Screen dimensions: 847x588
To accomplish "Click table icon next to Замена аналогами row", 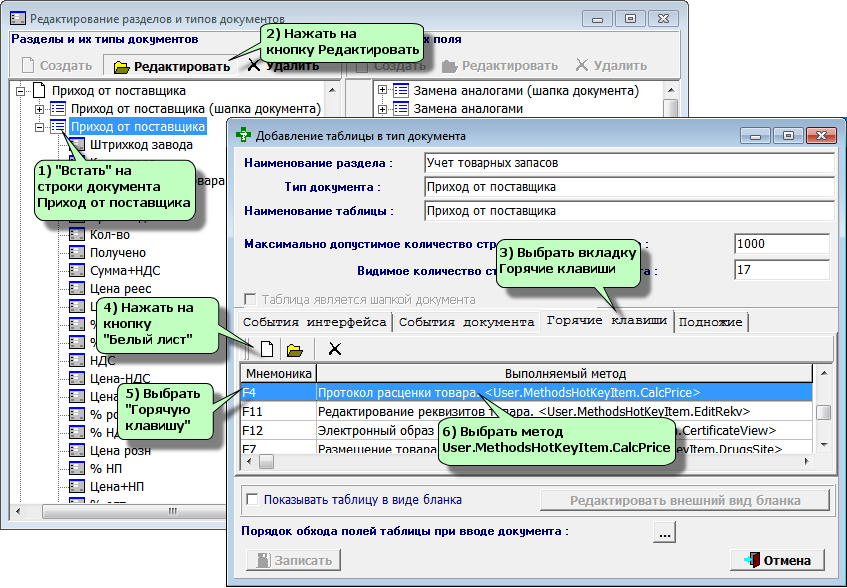I will [401, 109].
